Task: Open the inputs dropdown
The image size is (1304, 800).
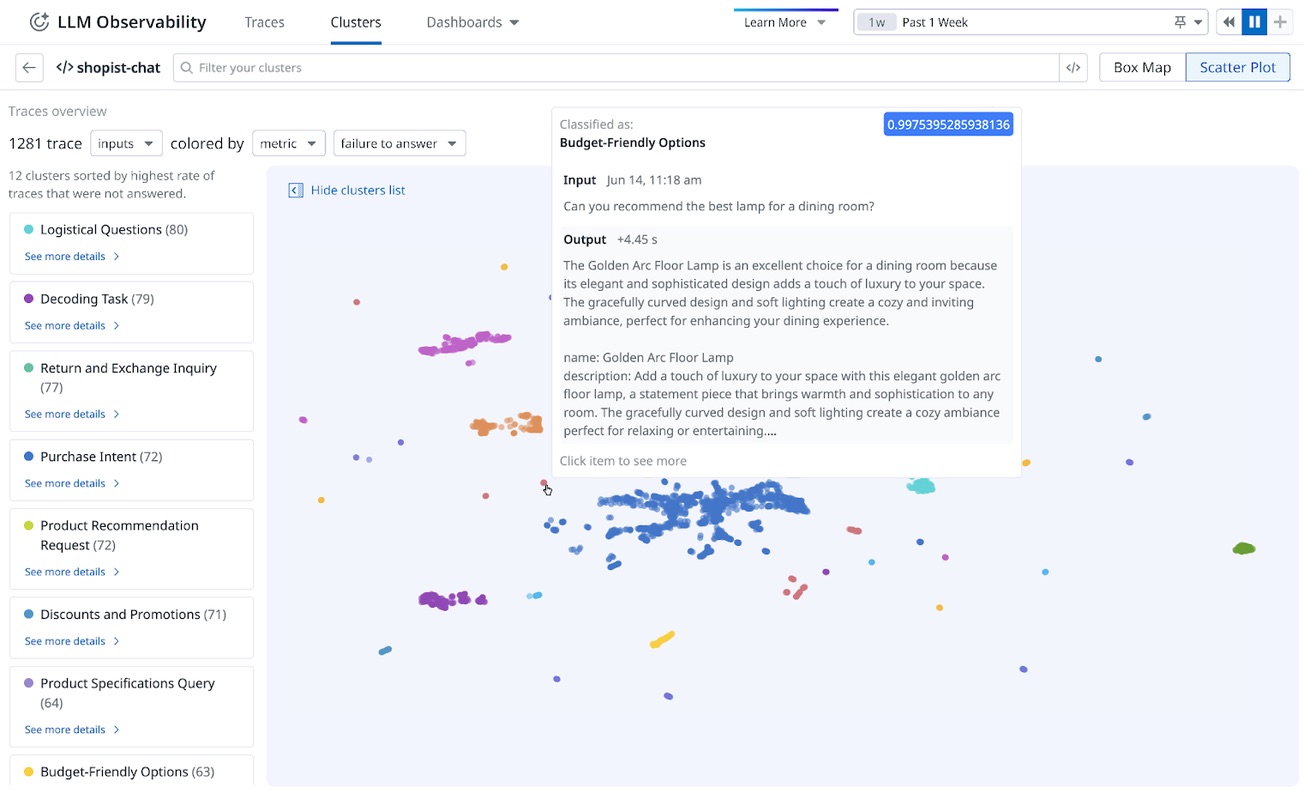Action: click(126, 144)
